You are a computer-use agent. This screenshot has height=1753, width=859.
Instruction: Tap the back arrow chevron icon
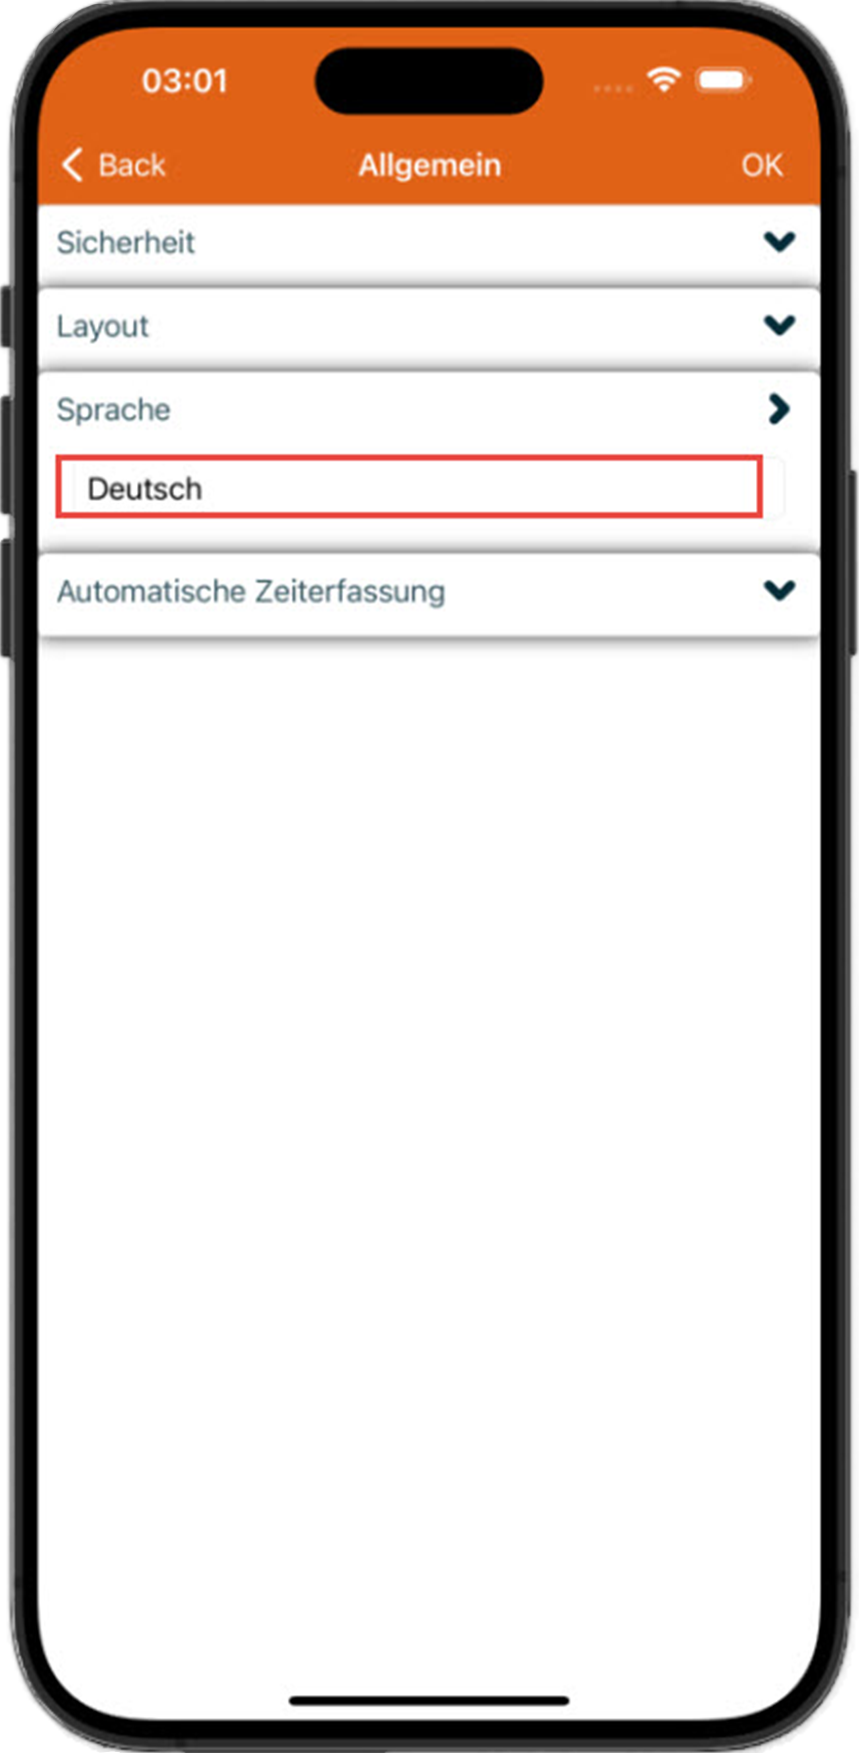click(72, 165)
